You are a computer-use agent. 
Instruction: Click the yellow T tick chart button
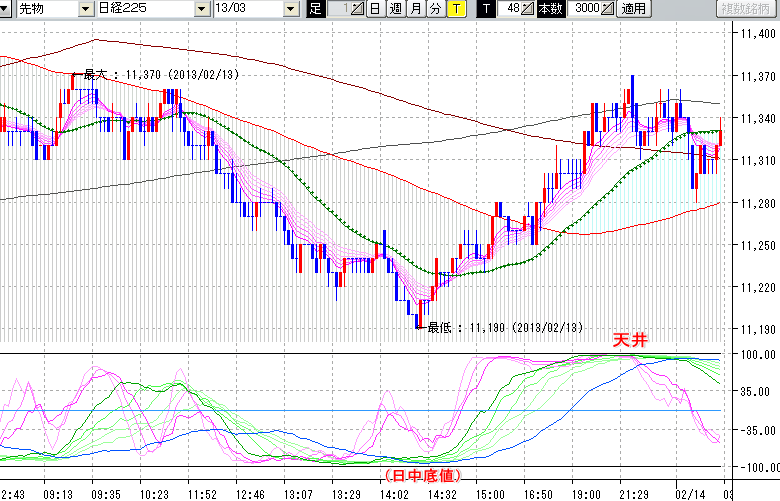click(455, 9)
